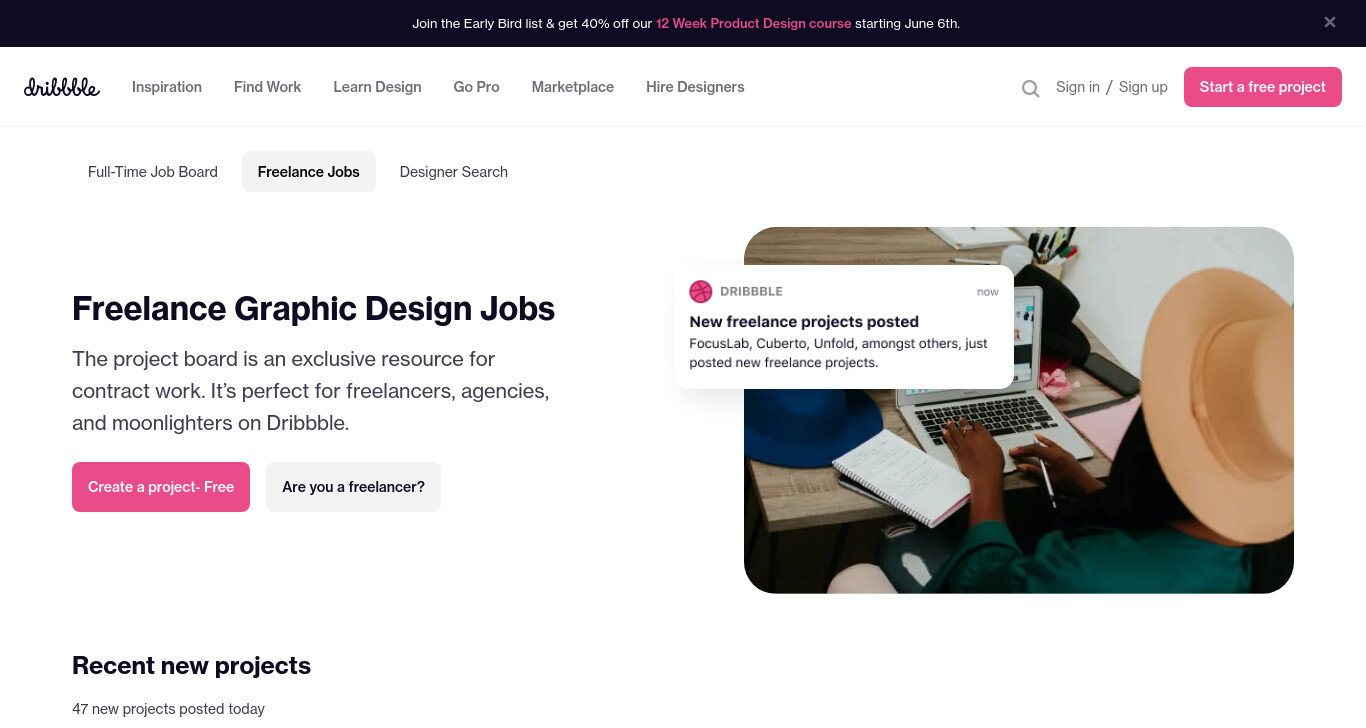This screenshot has width=1366, height=728.
Task: Click the notification 'now' timestamp
Action: click(x=988, y=292)
